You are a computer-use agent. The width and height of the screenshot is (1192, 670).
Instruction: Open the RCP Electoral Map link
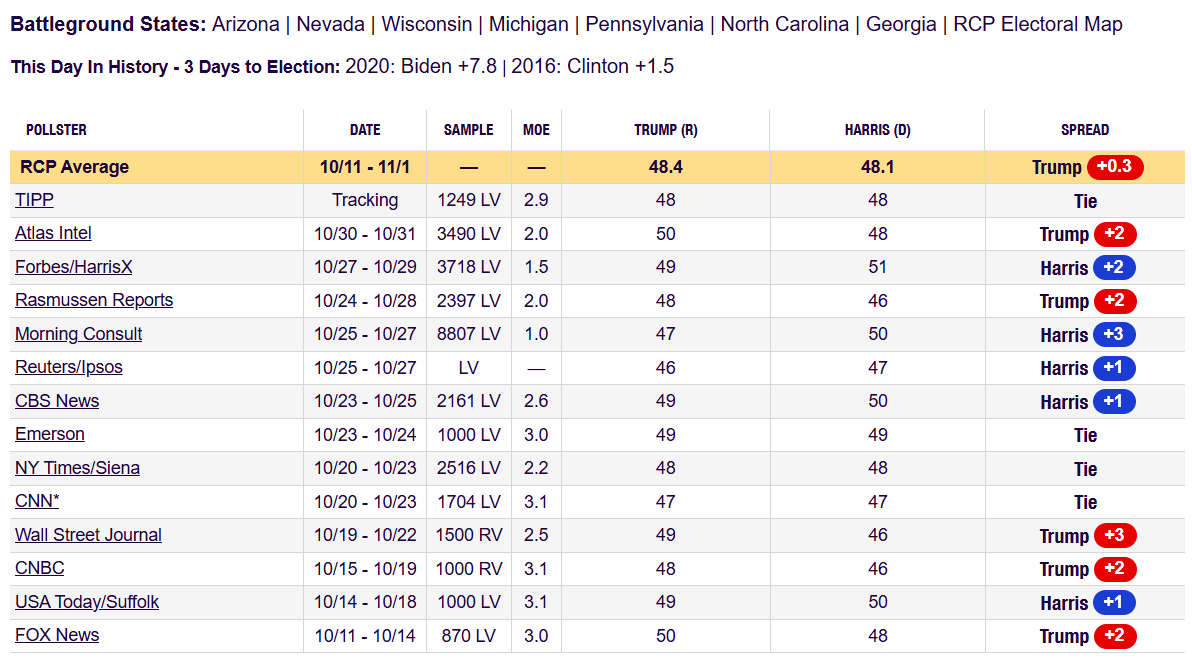1037,24
